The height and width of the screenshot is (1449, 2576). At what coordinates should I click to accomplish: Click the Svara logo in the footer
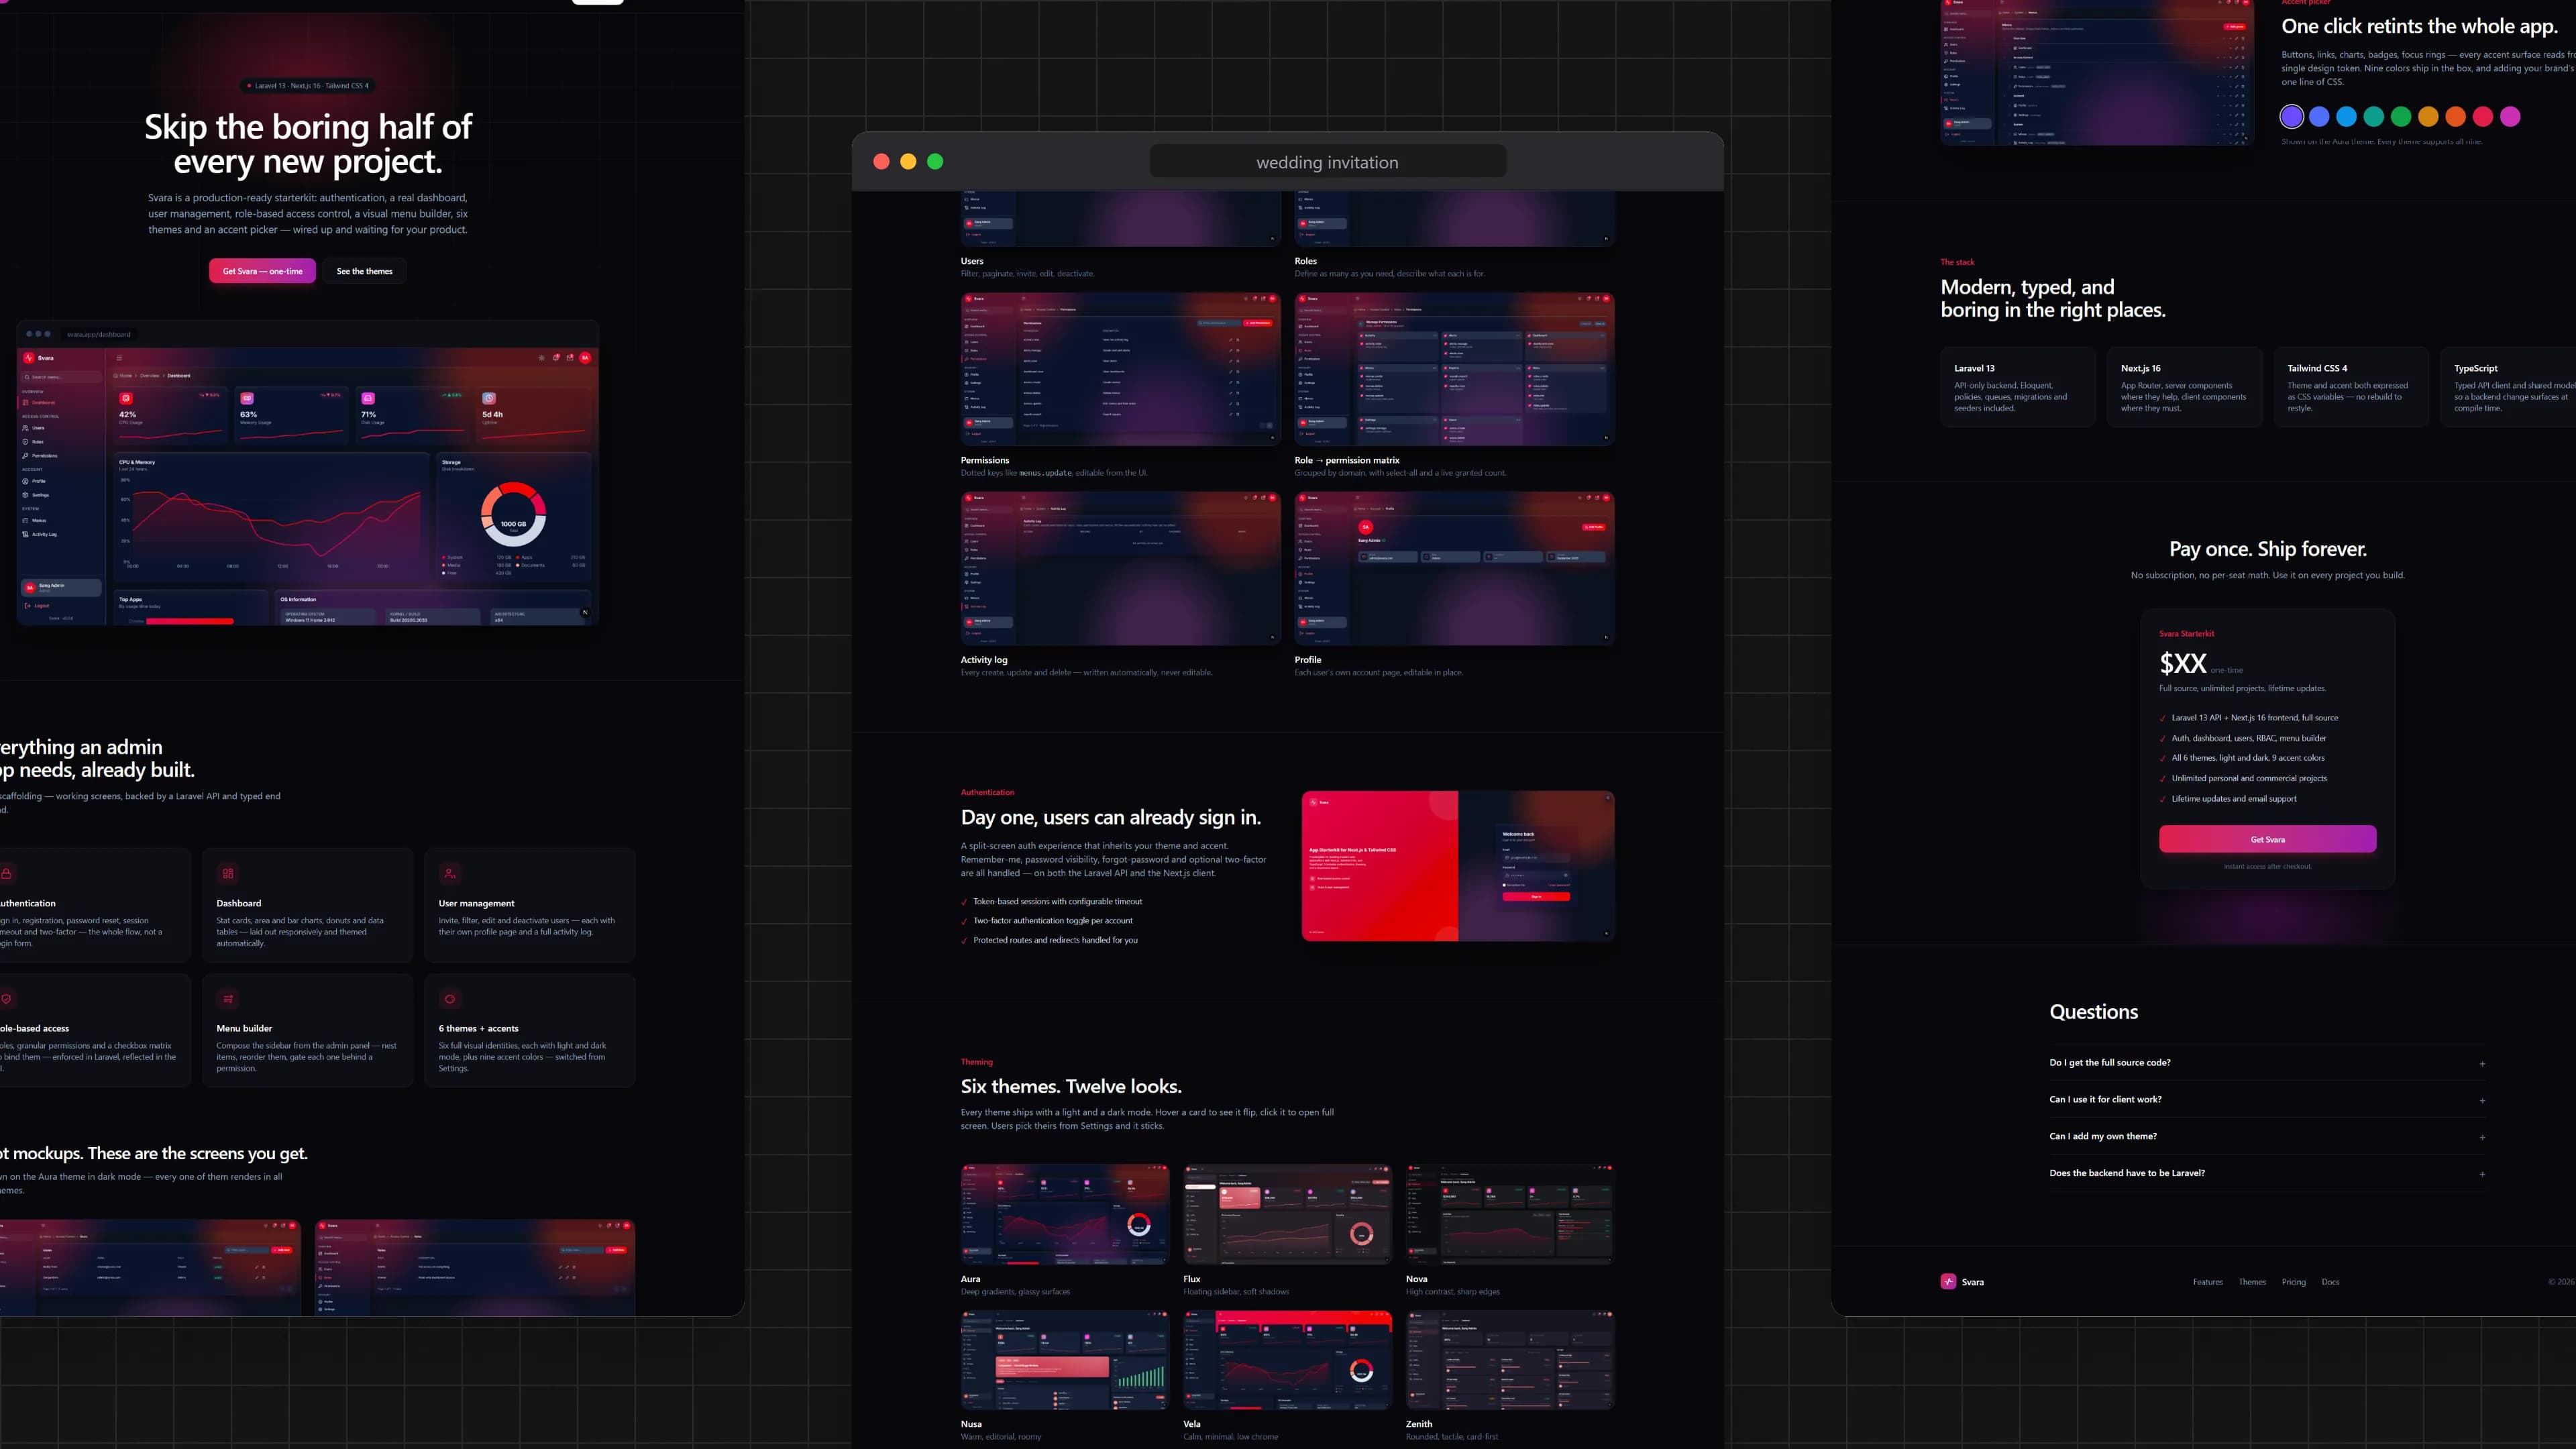pos(1962,1282)
